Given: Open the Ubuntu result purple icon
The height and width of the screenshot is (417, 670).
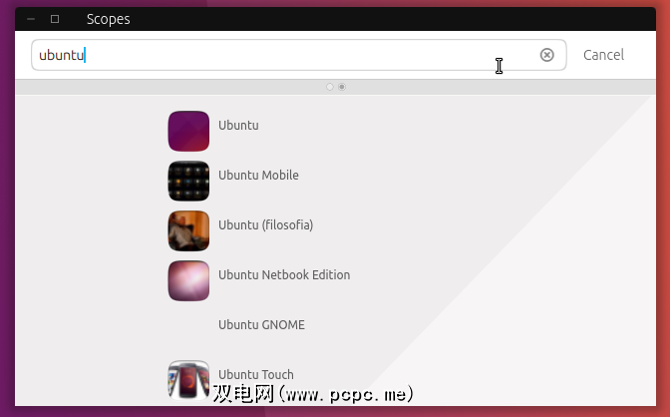Looking at the screenshot, I should pos(188,131).
